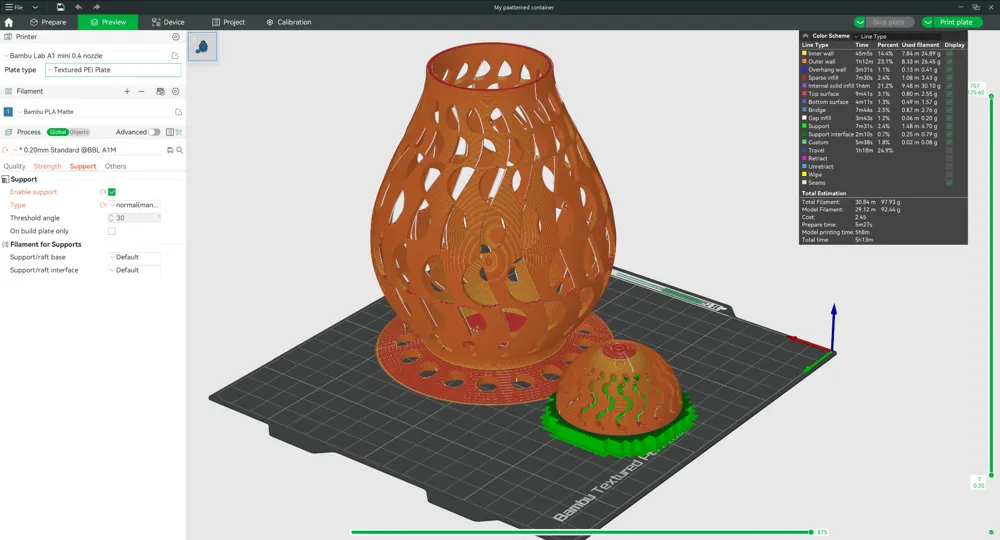Save project with the floppy disk icon
The width and height of the screenshot is (1000, 540).
(60, 7)
